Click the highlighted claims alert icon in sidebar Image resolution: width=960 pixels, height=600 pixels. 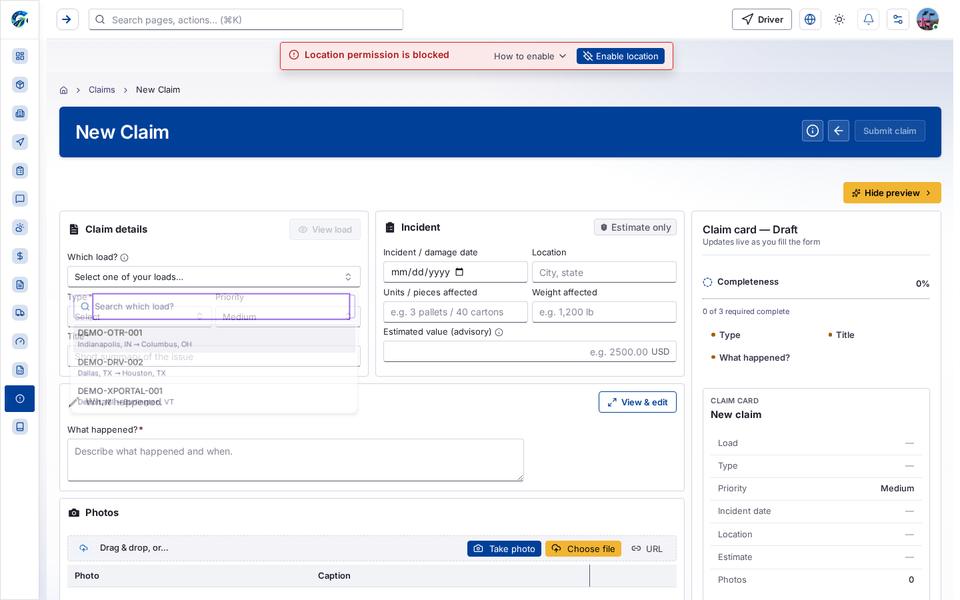20,399
